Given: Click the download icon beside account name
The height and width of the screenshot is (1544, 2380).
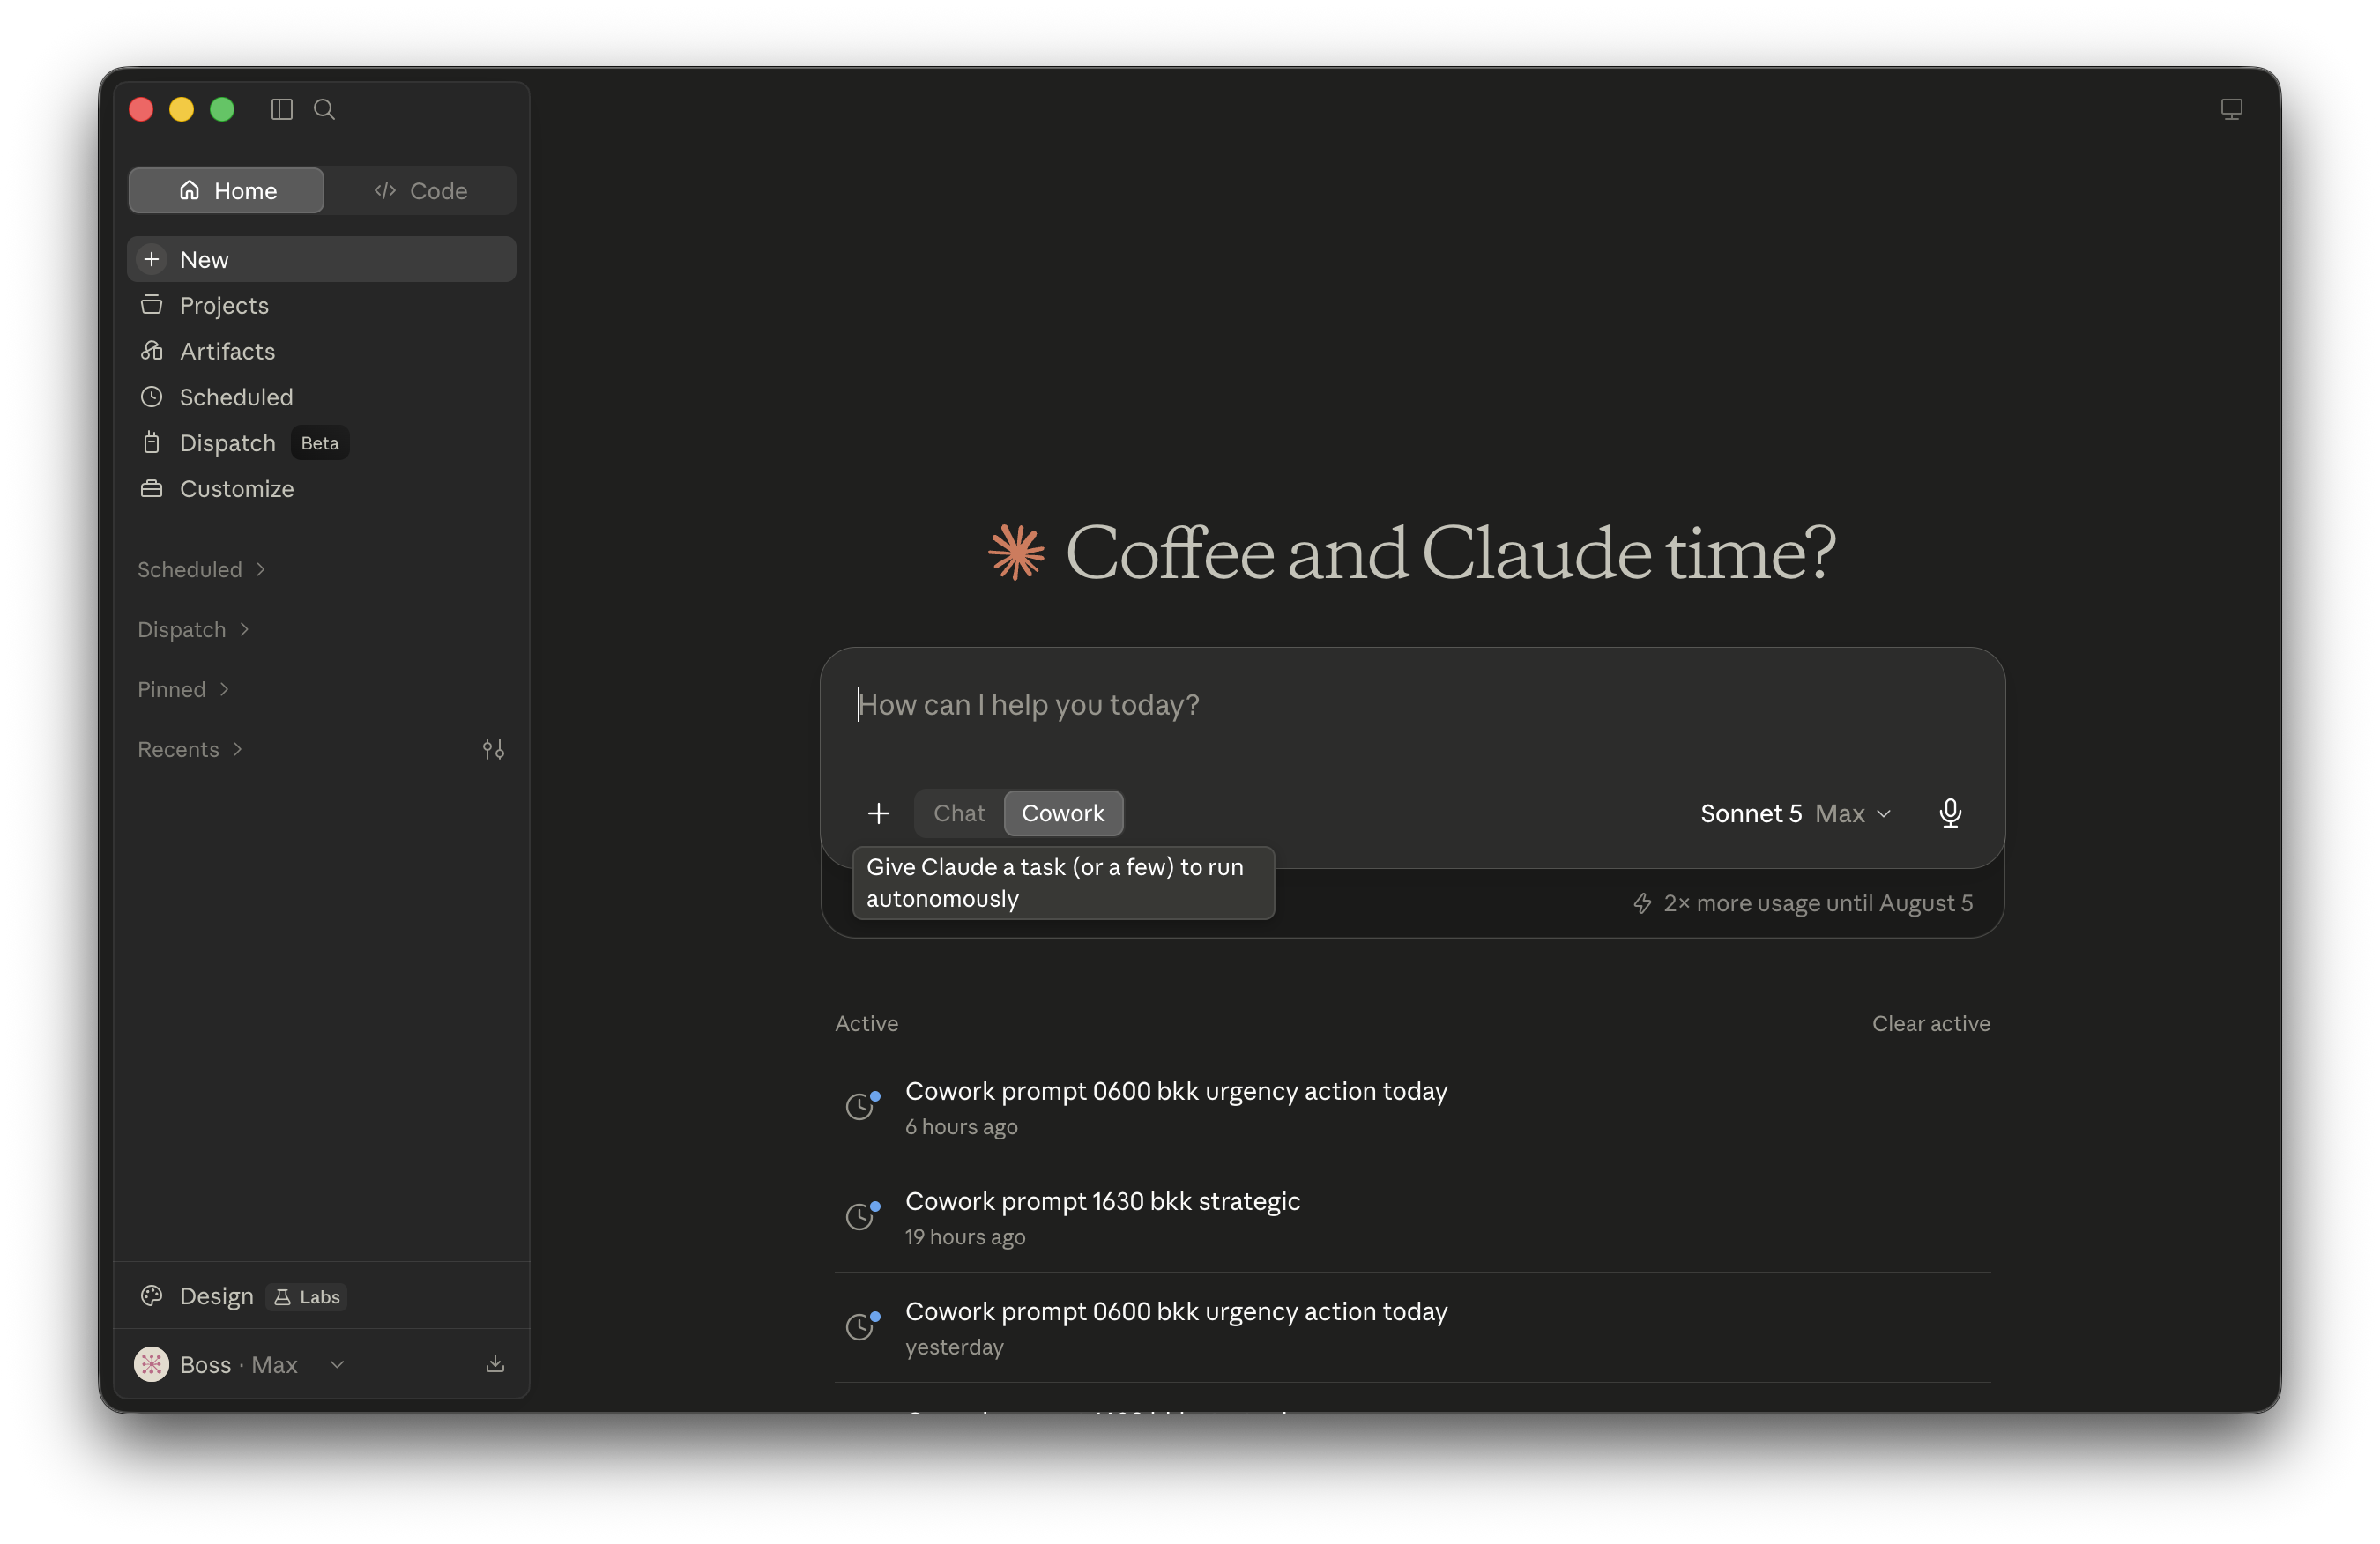Looking at the screenshot, I should pyautogui.click(x=495, y=1364).
